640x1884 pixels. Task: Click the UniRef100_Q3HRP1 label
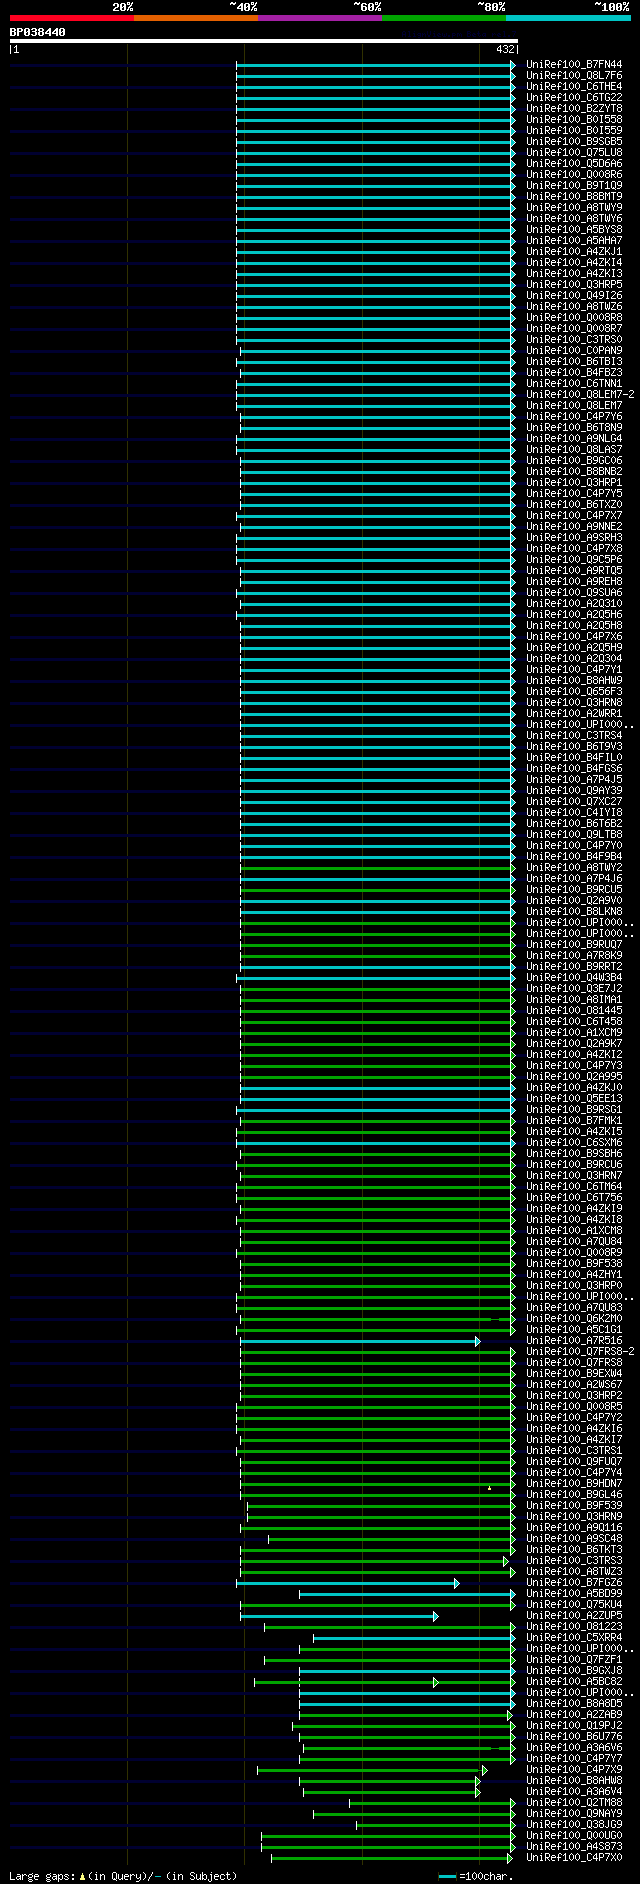click(x=574, y=483)
